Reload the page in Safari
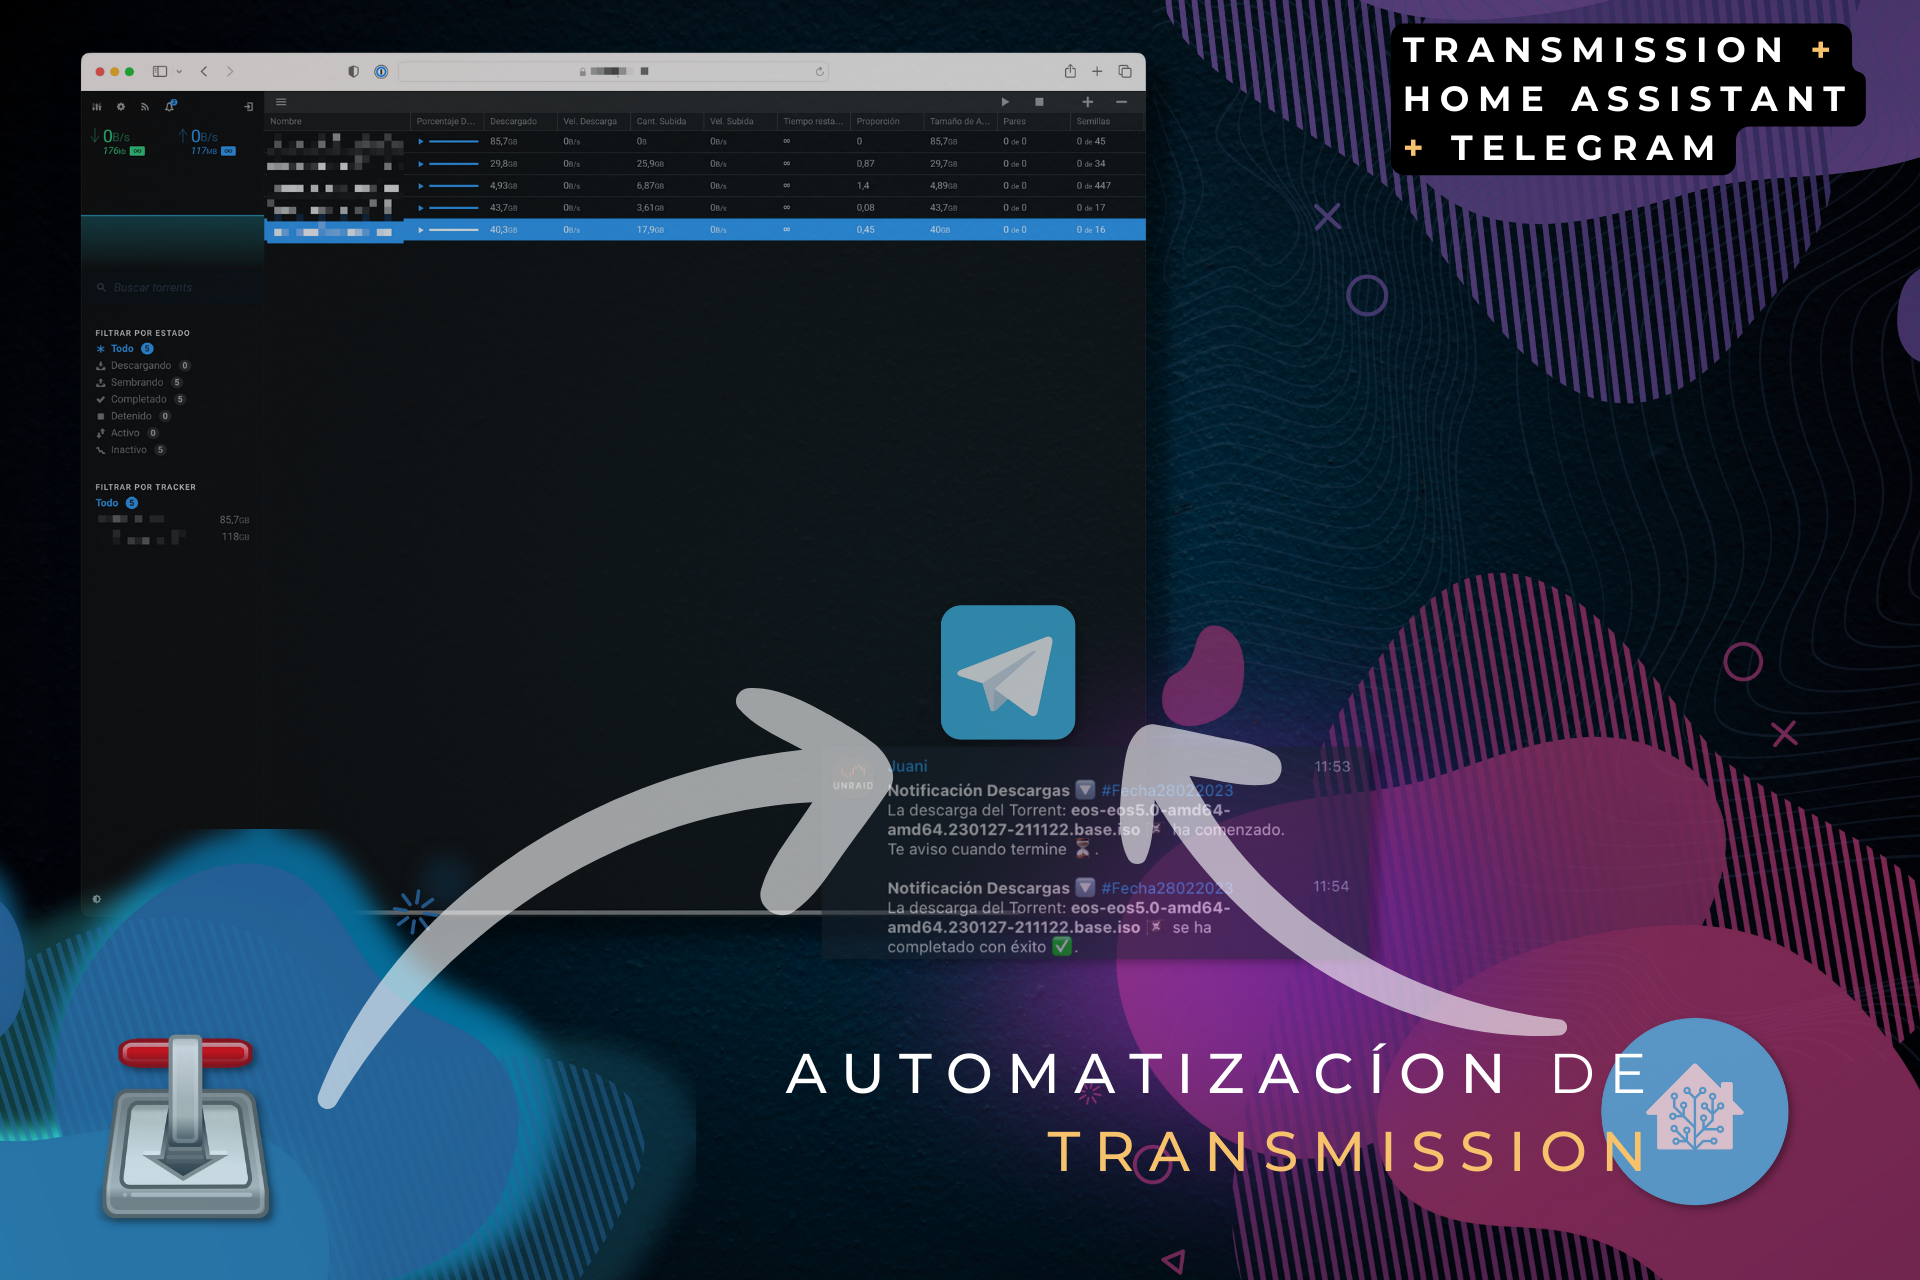 click(820, 71)
